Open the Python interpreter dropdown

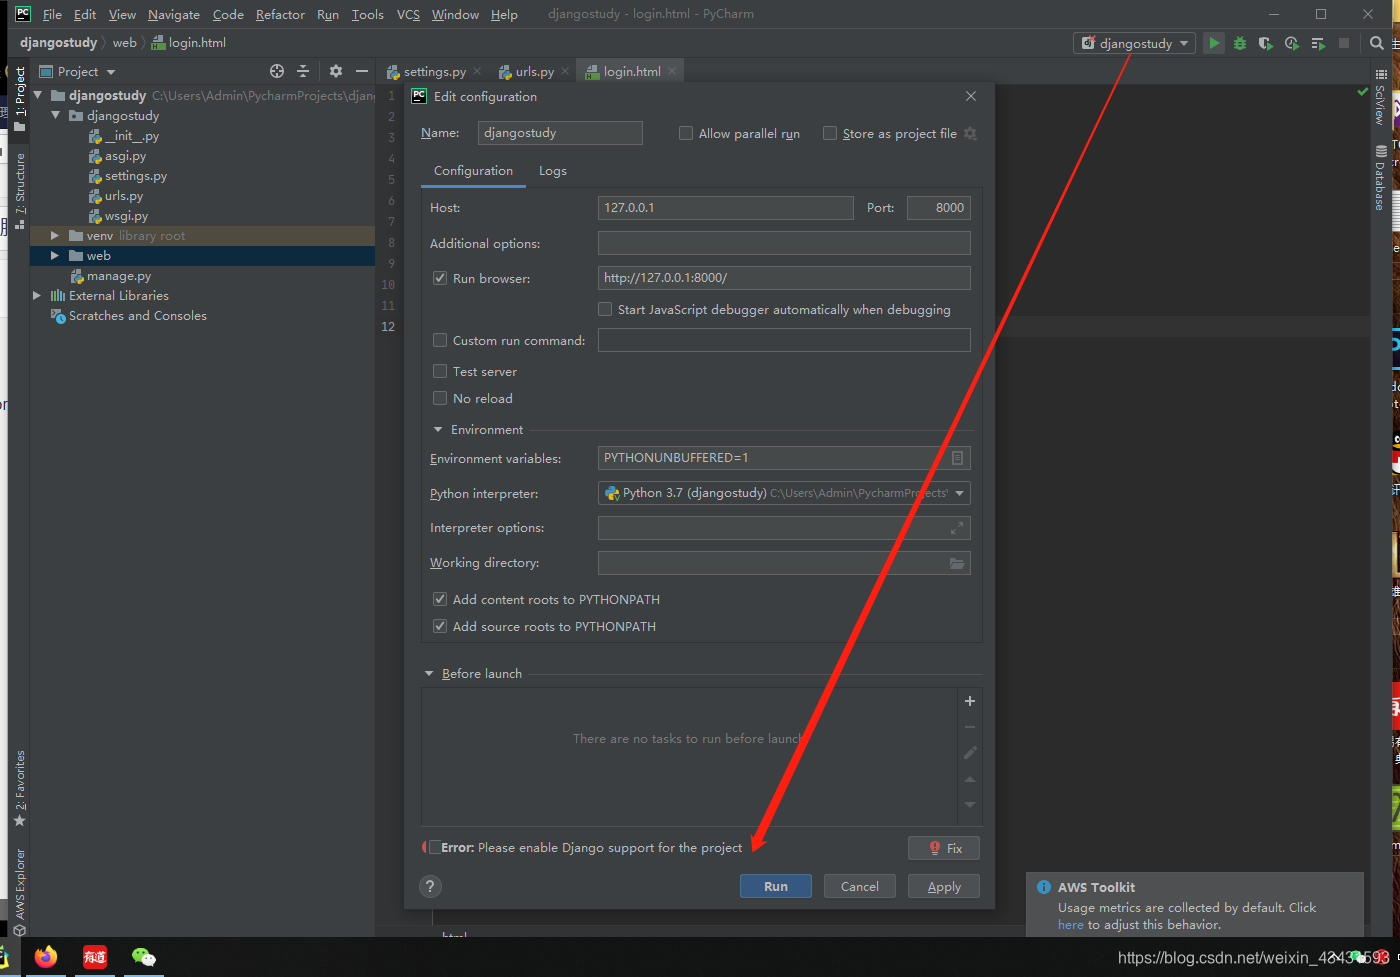click(784, 493)
